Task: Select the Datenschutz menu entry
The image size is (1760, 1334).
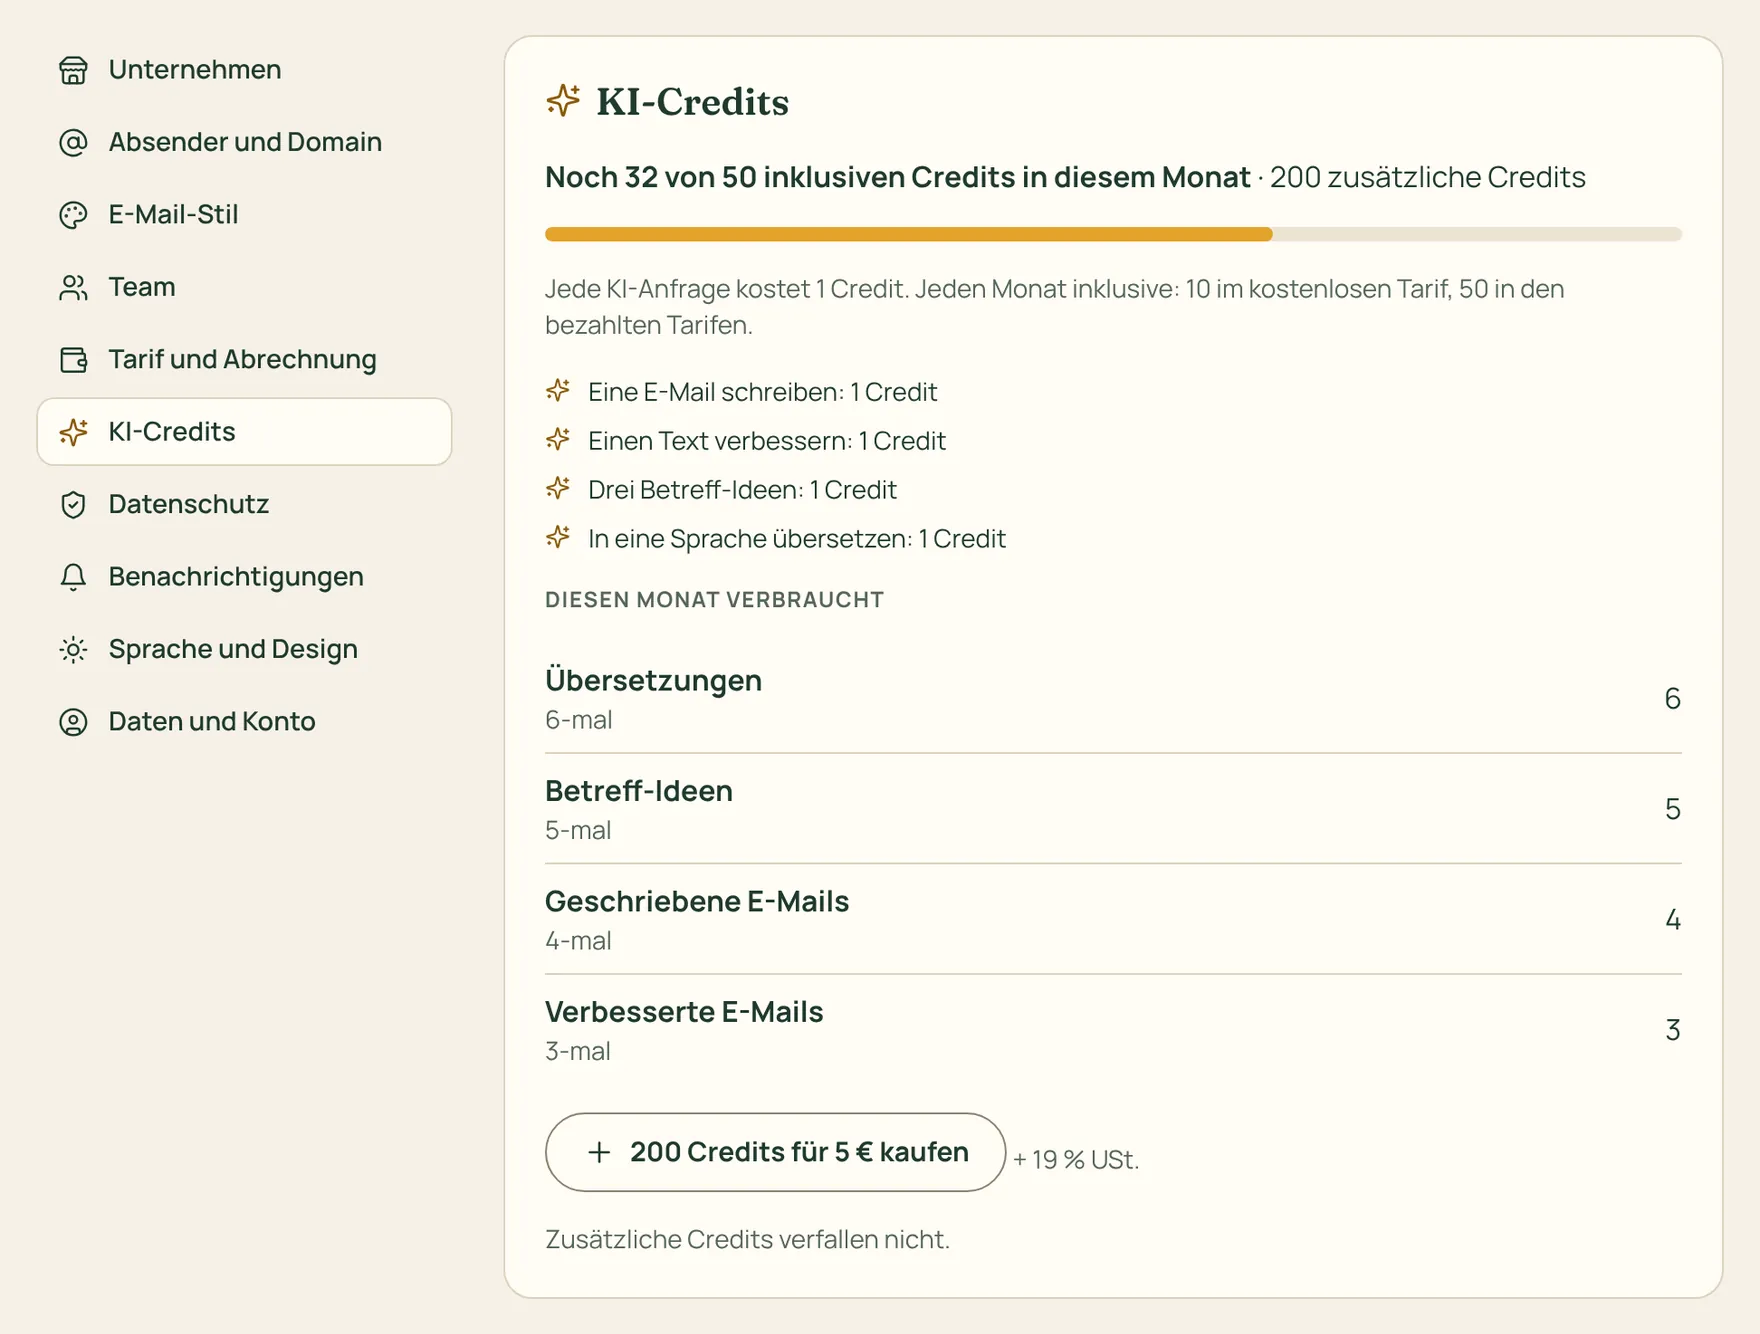Action: coord(245,504)
